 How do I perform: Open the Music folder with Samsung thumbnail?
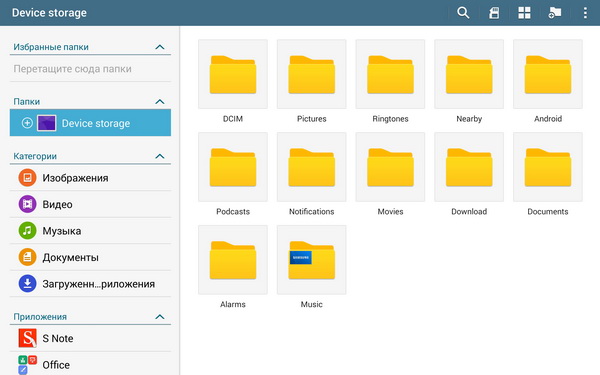coord(311,267)
